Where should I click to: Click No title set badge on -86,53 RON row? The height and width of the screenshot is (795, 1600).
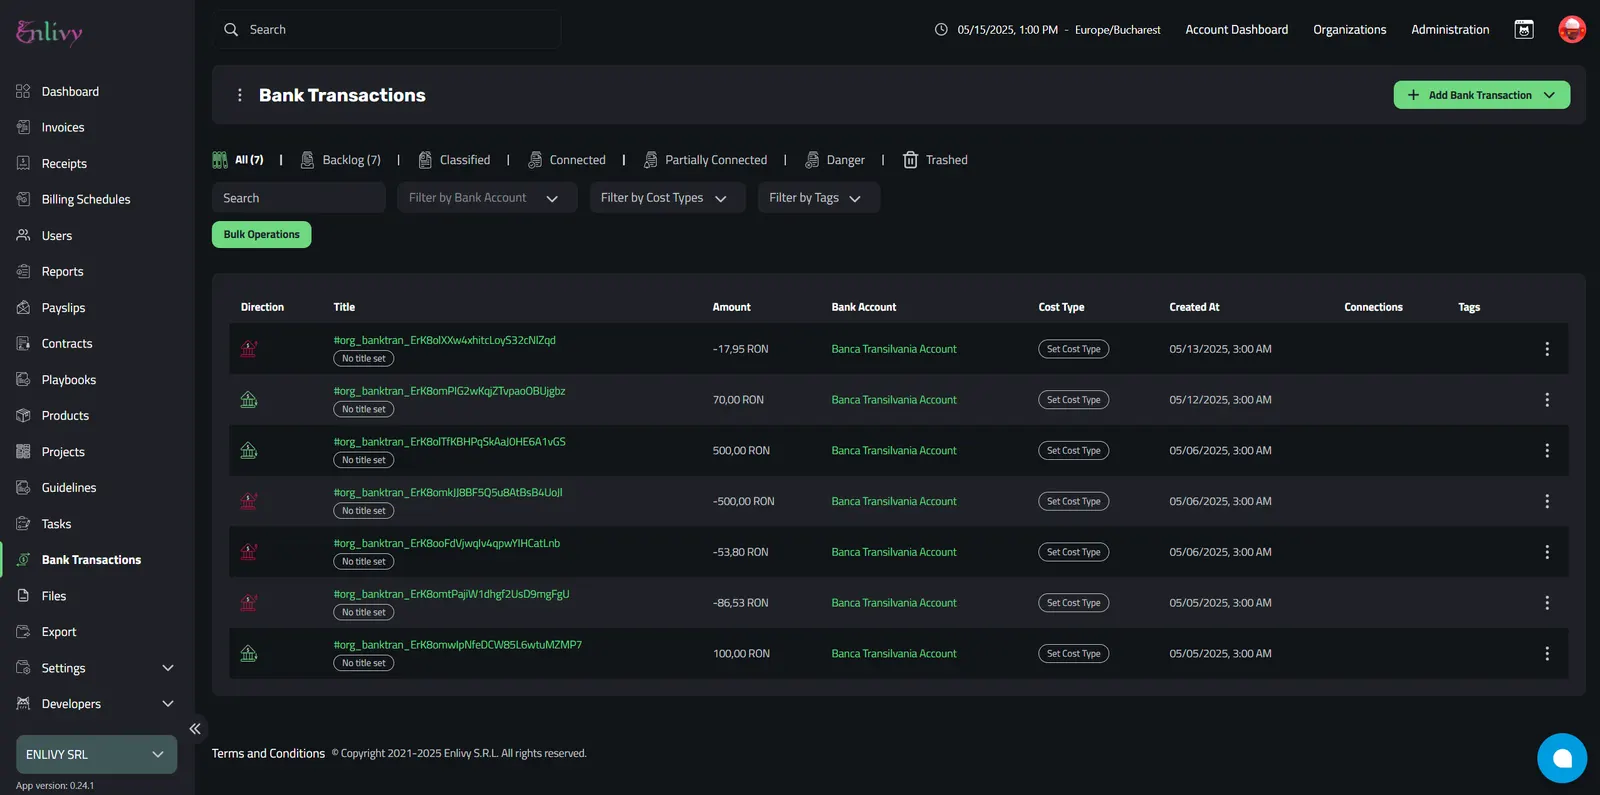363,612
